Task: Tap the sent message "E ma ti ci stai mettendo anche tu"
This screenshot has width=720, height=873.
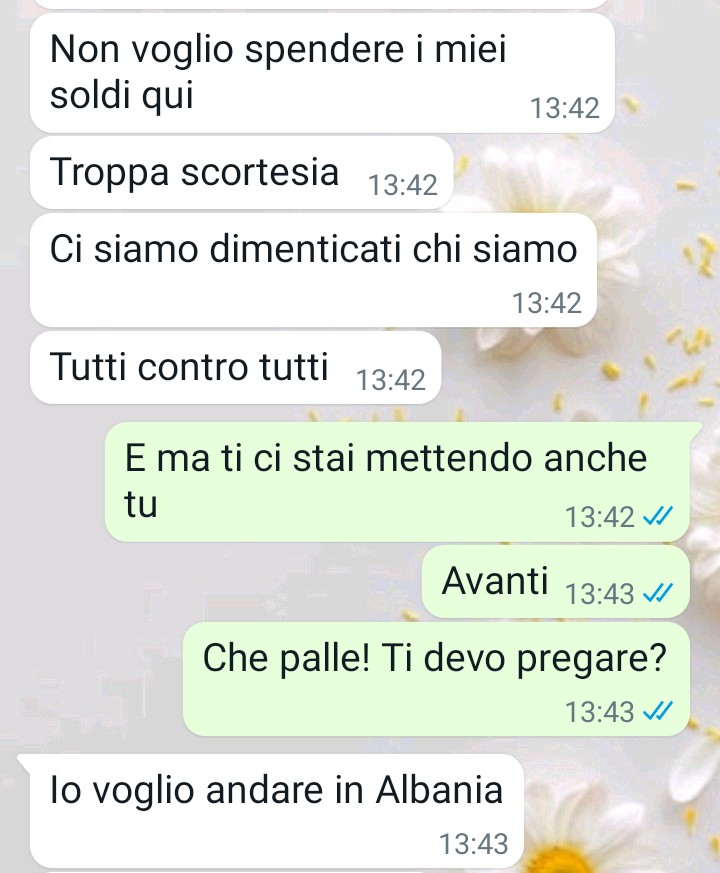Action: (397, 482)
